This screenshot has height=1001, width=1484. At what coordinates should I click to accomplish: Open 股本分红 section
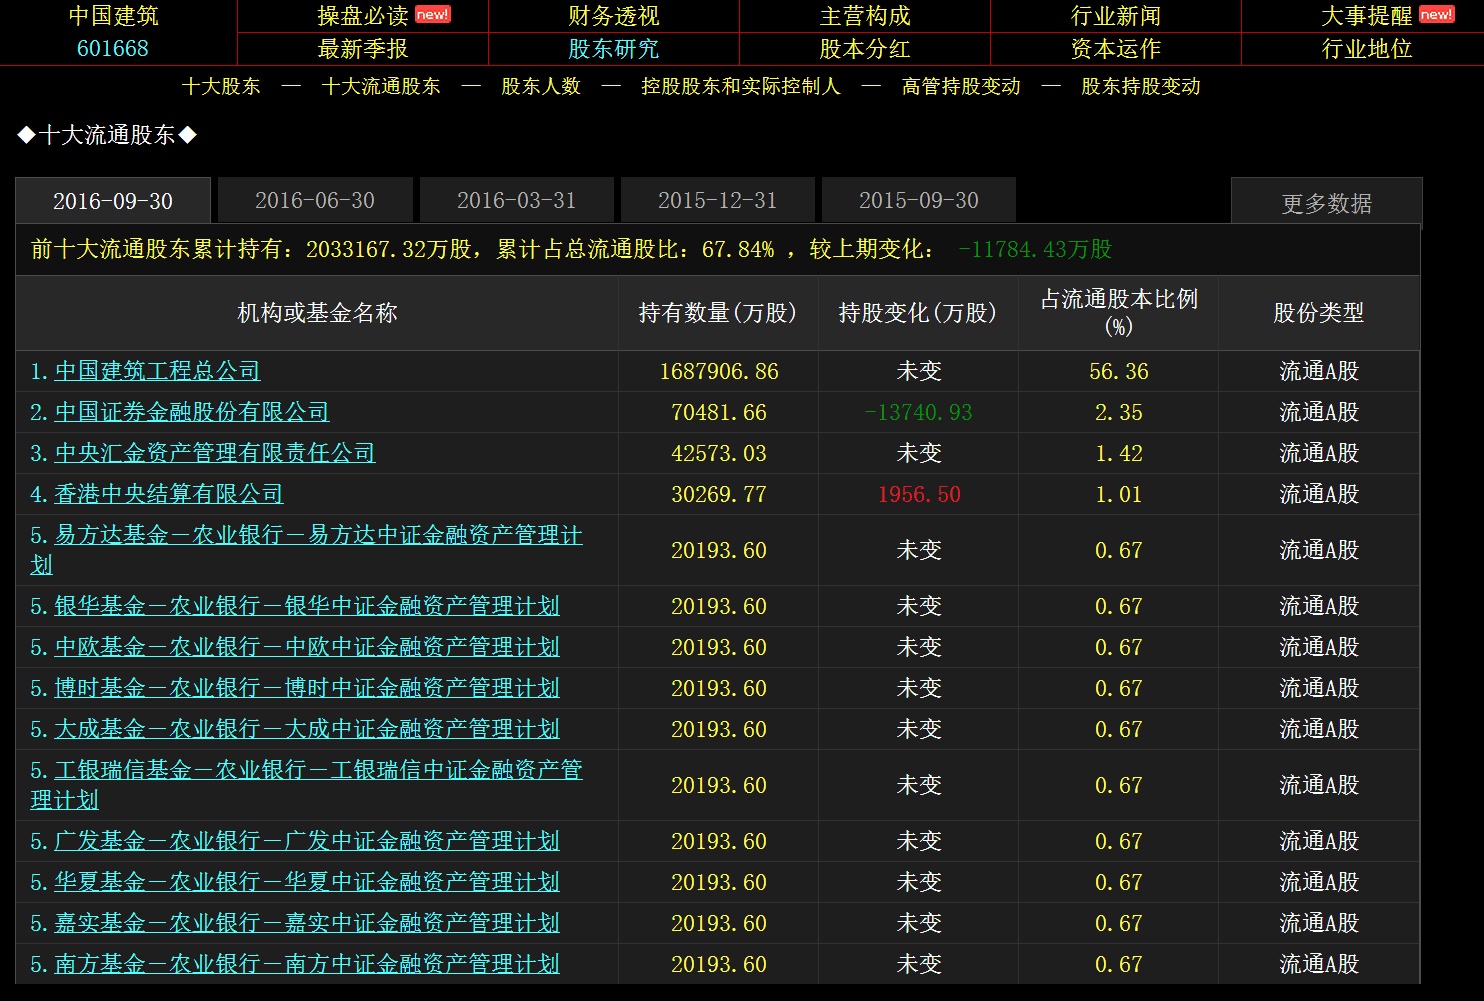[865, 49]
